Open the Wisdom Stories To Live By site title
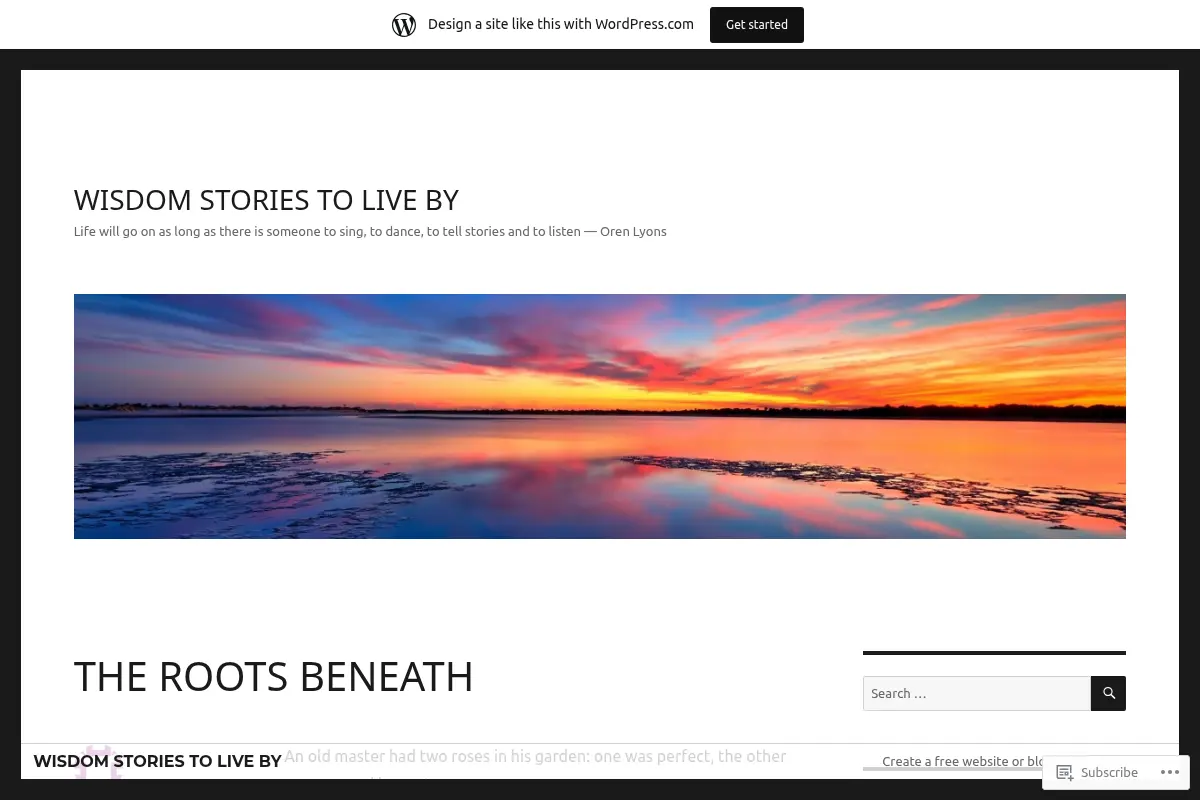 (266, 200)
